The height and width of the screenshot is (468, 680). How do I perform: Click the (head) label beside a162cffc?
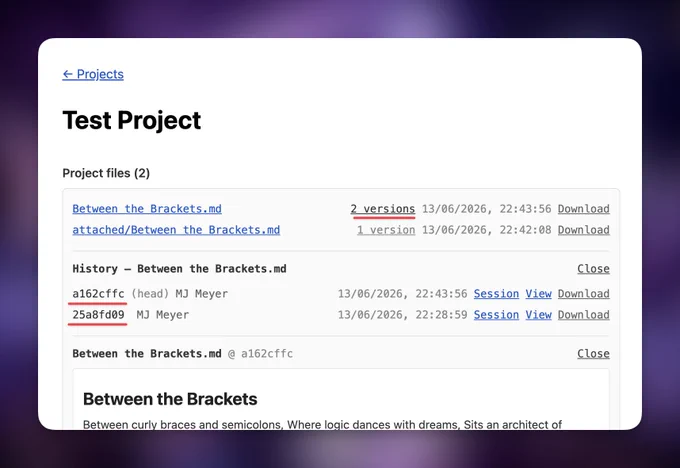point(150,294)
